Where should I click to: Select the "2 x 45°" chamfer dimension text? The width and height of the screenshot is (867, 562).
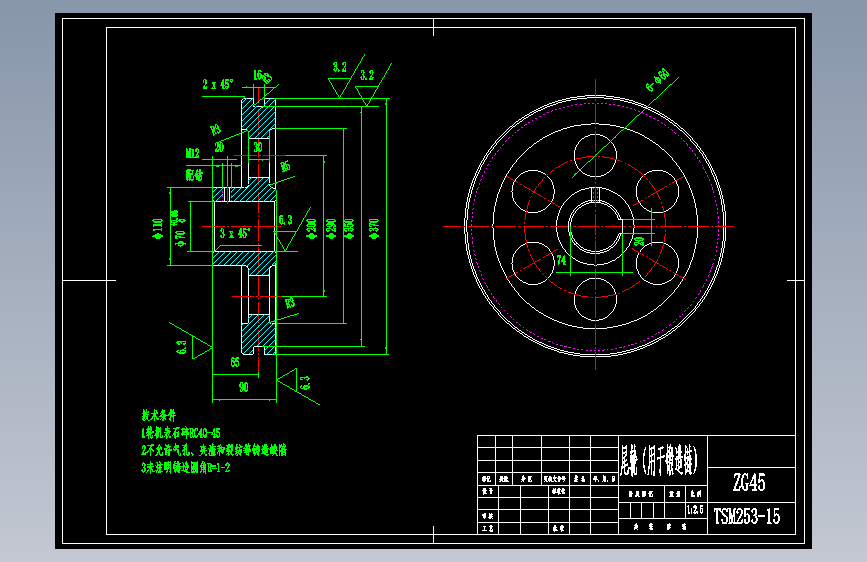pyautogui.click(x=217, y=85)
